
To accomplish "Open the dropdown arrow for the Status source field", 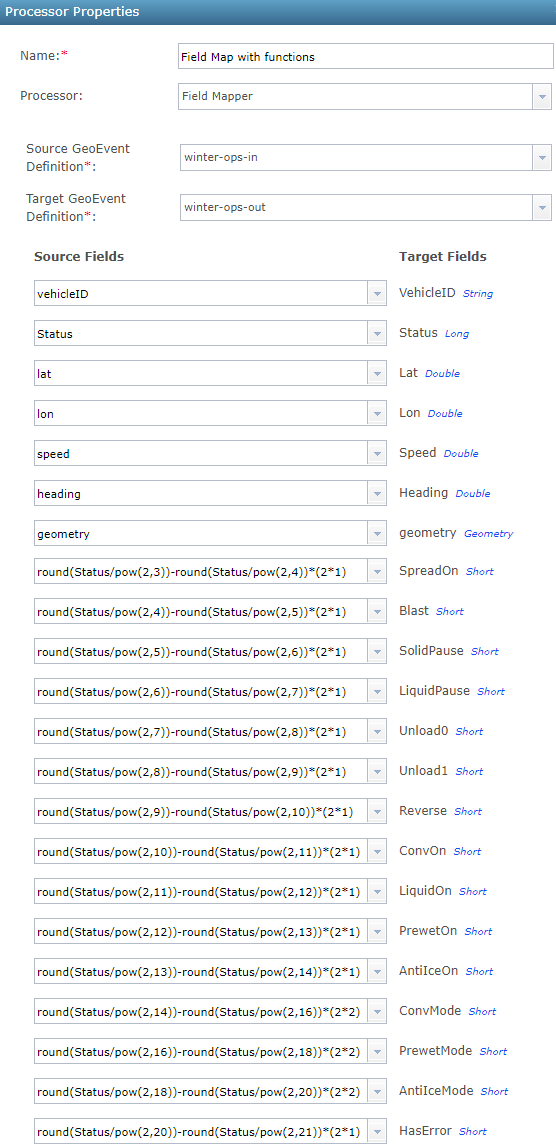I will point(377,334).
